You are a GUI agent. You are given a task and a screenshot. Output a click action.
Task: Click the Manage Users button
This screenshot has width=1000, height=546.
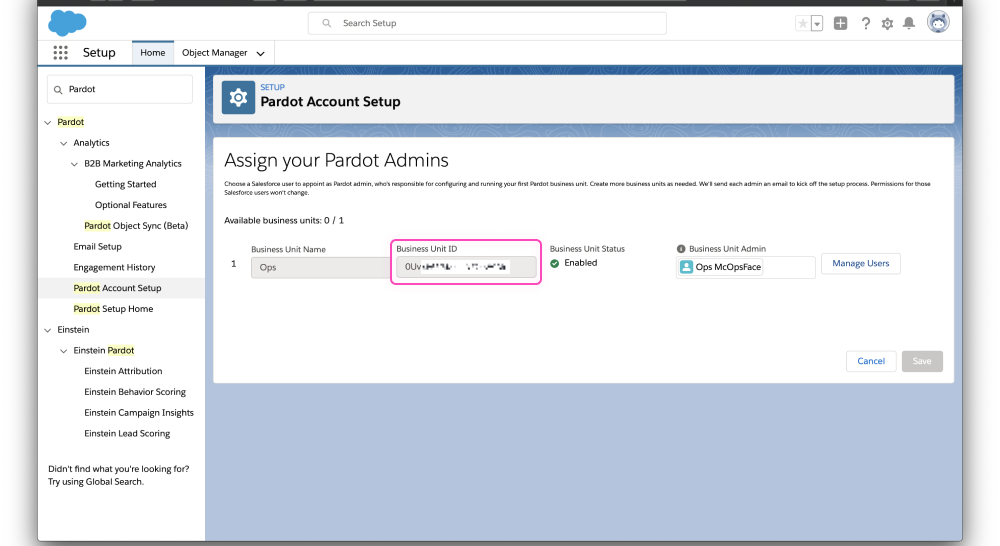coord(860,264)
